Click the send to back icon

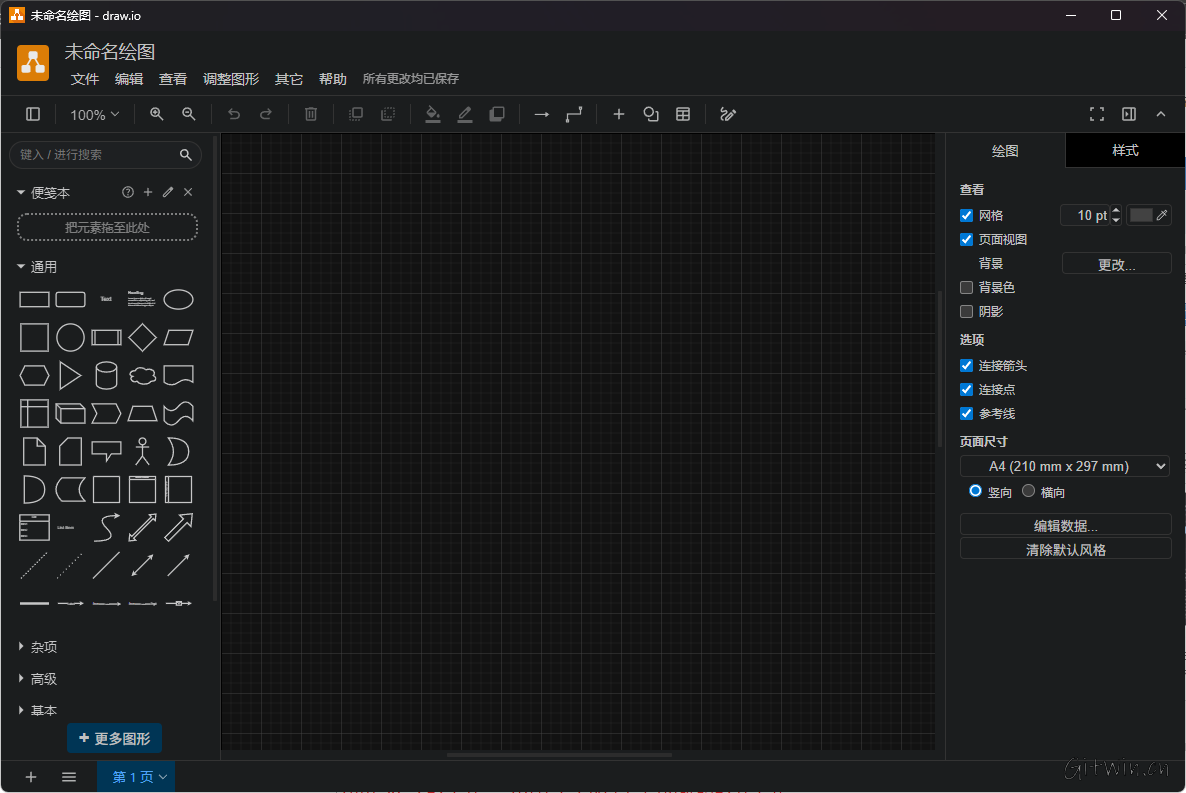tap(388, 114)
